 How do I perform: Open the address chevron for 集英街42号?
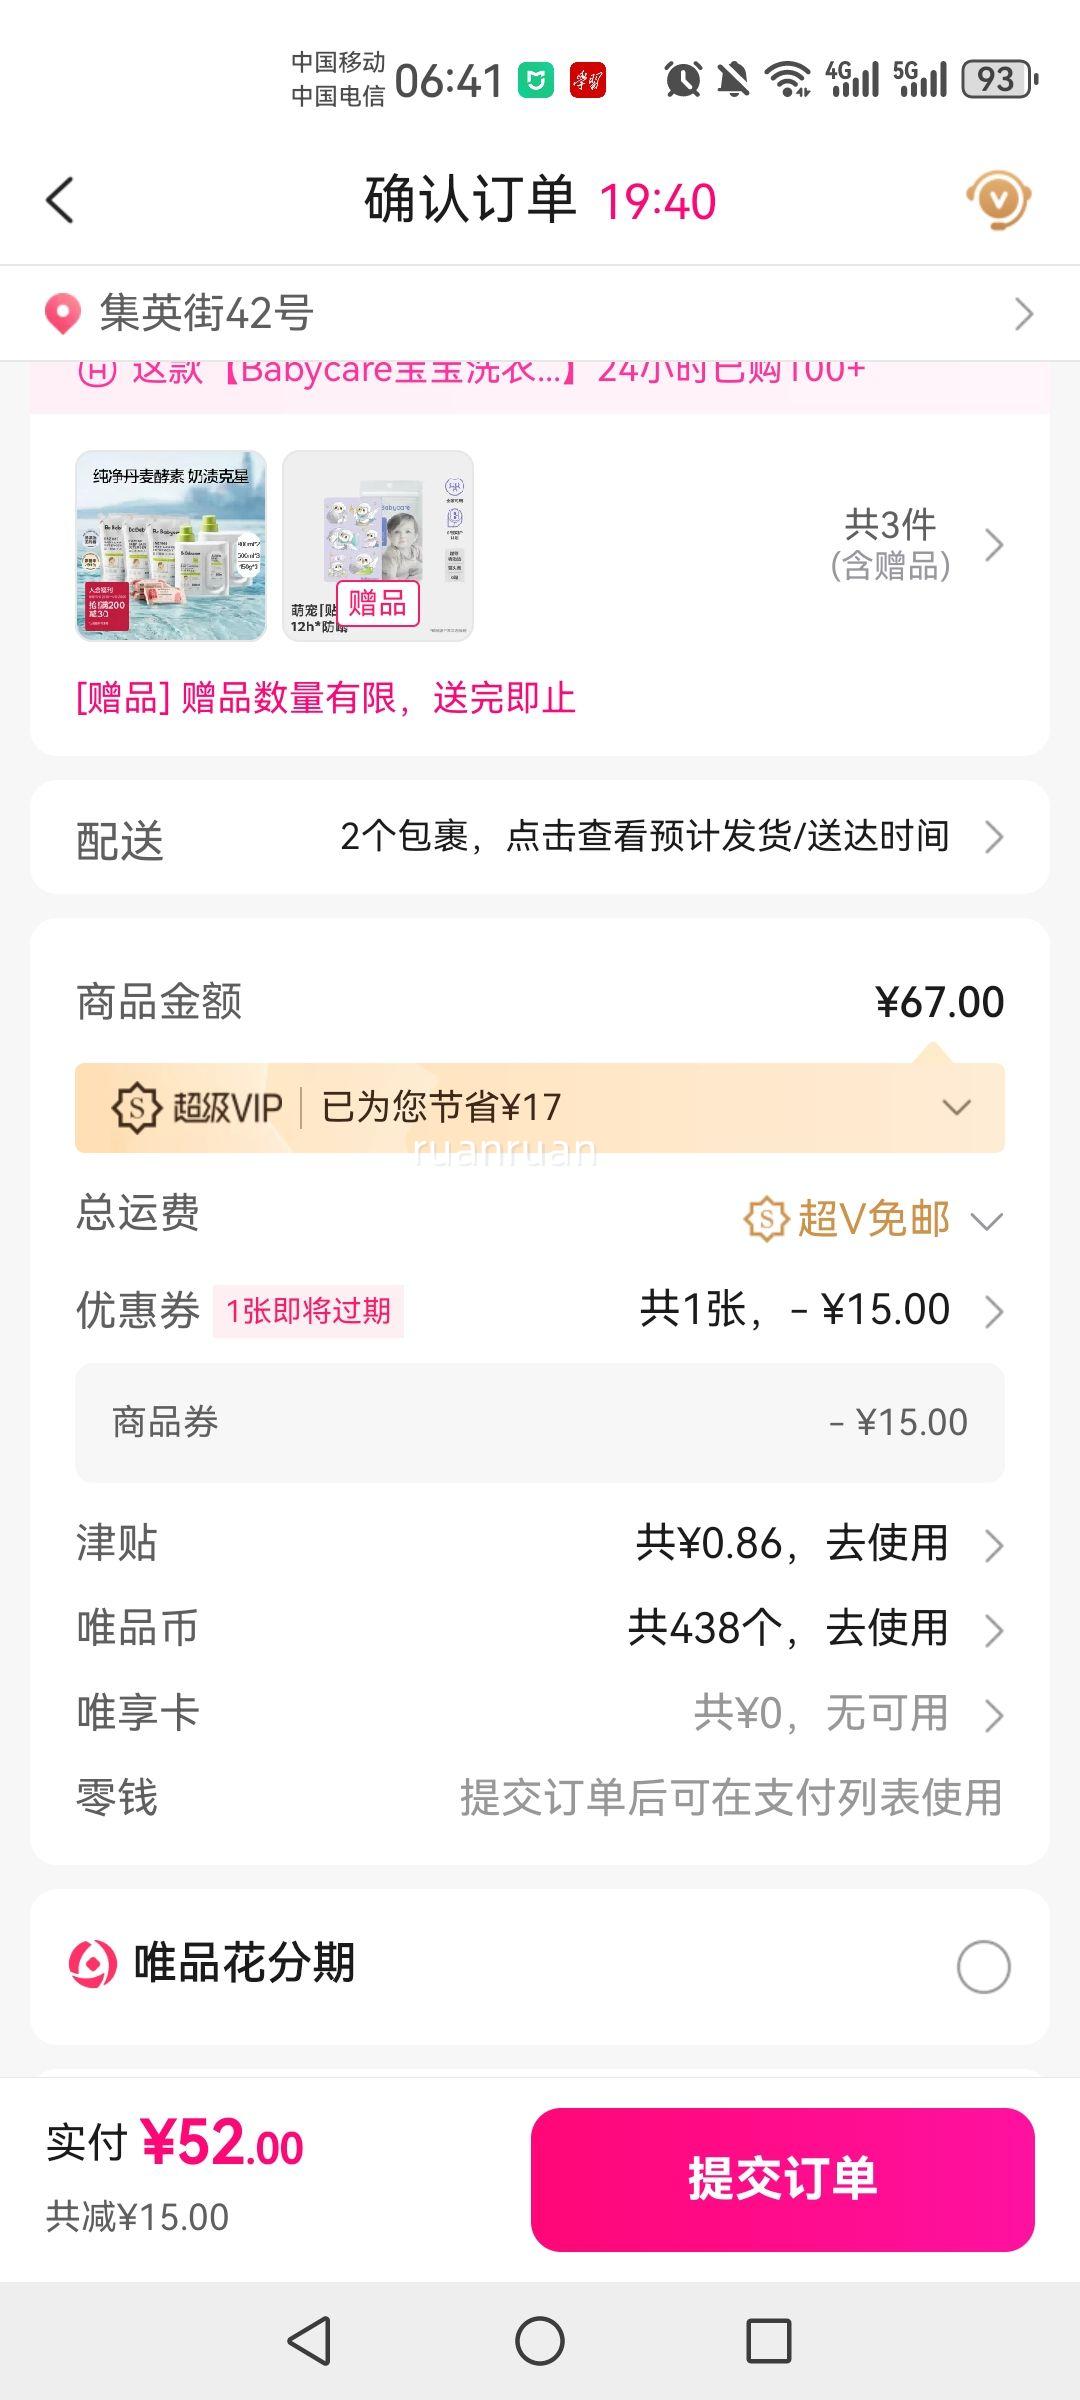1024,314
